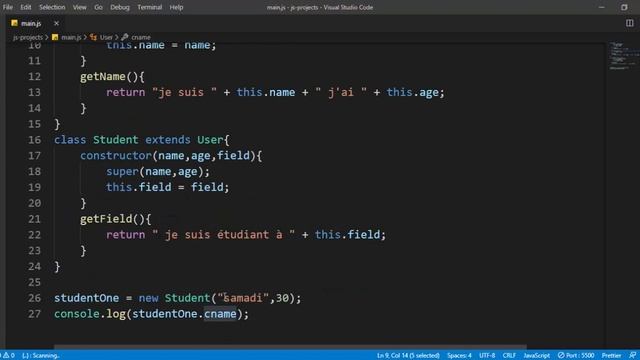
Task: Click super on line 18
Action: [x=122, y=171]
